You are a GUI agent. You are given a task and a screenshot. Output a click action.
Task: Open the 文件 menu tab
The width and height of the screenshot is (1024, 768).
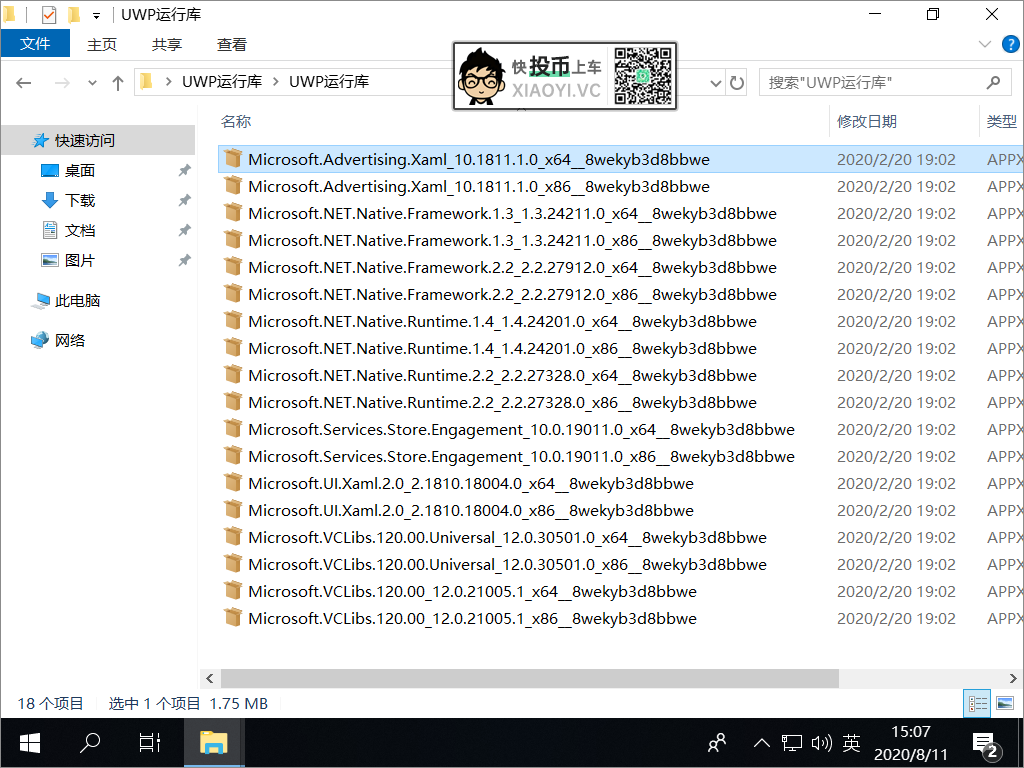[35, 44]
